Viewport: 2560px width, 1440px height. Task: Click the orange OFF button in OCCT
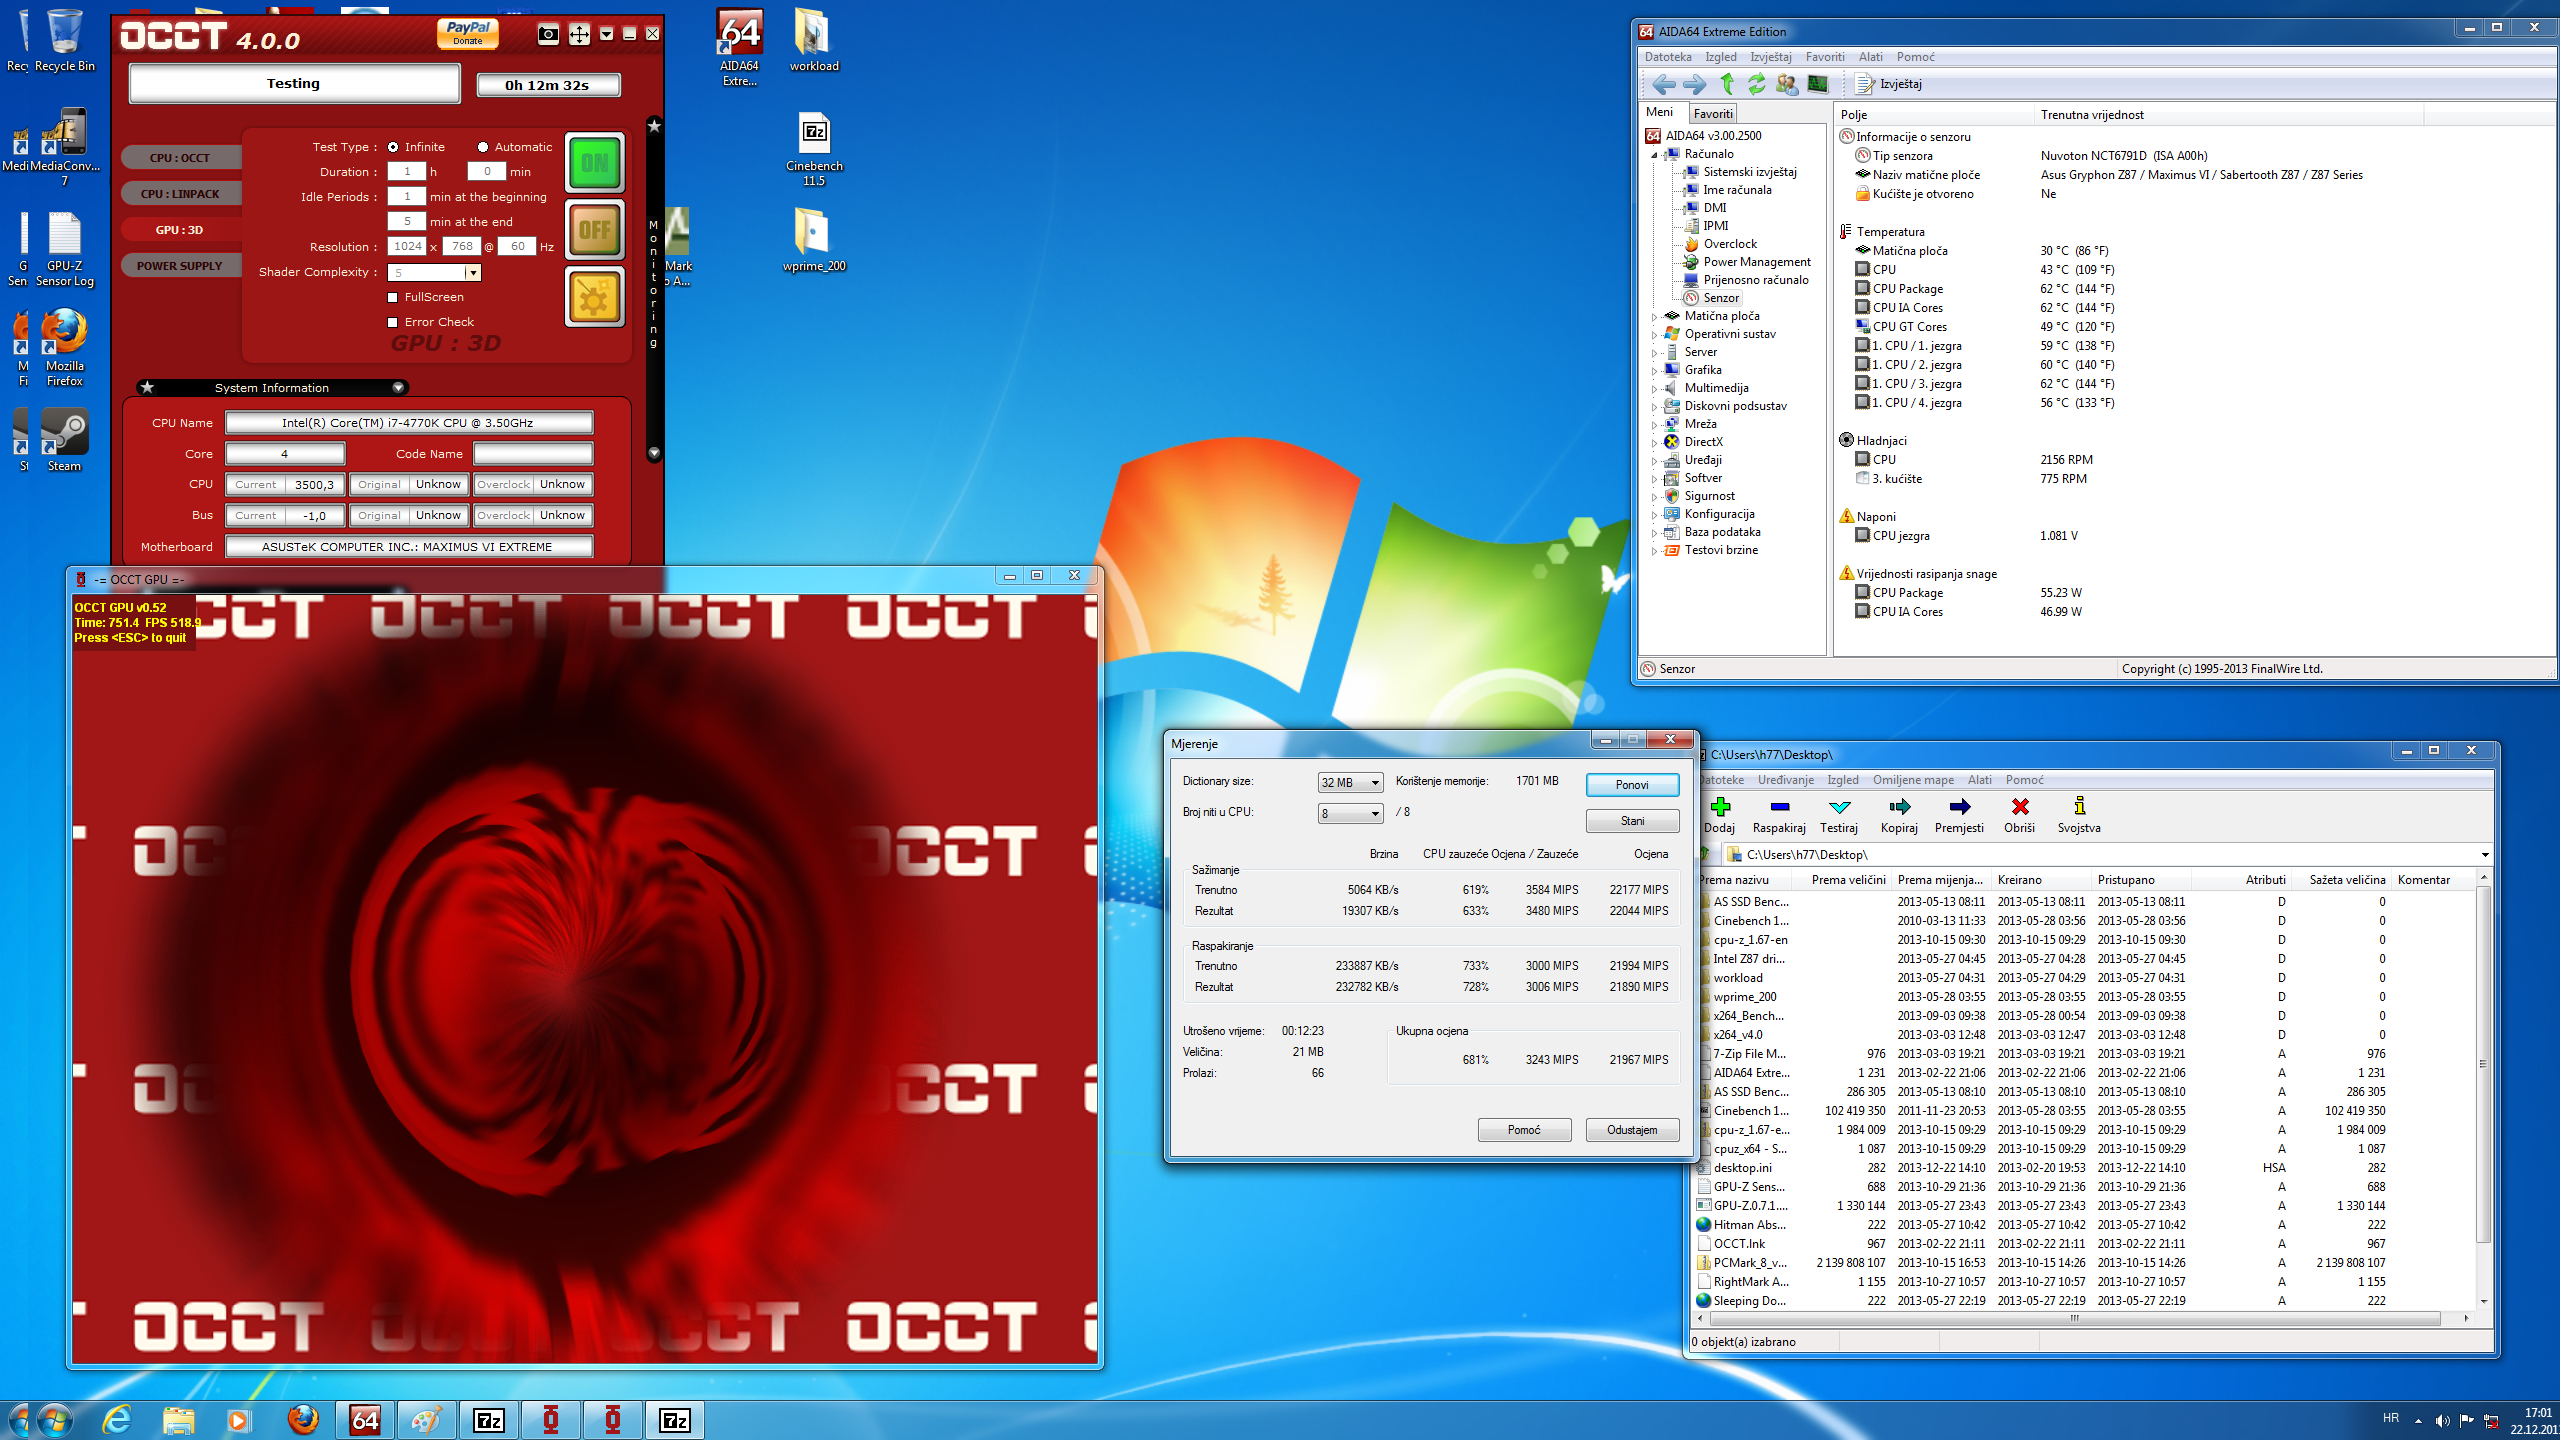tap(595, 230)
